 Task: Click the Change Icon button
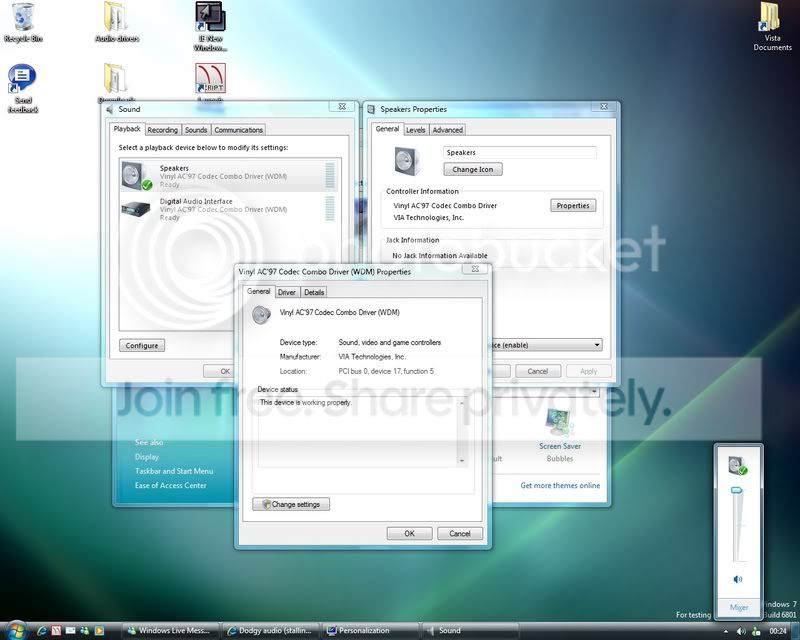[473, 169]
